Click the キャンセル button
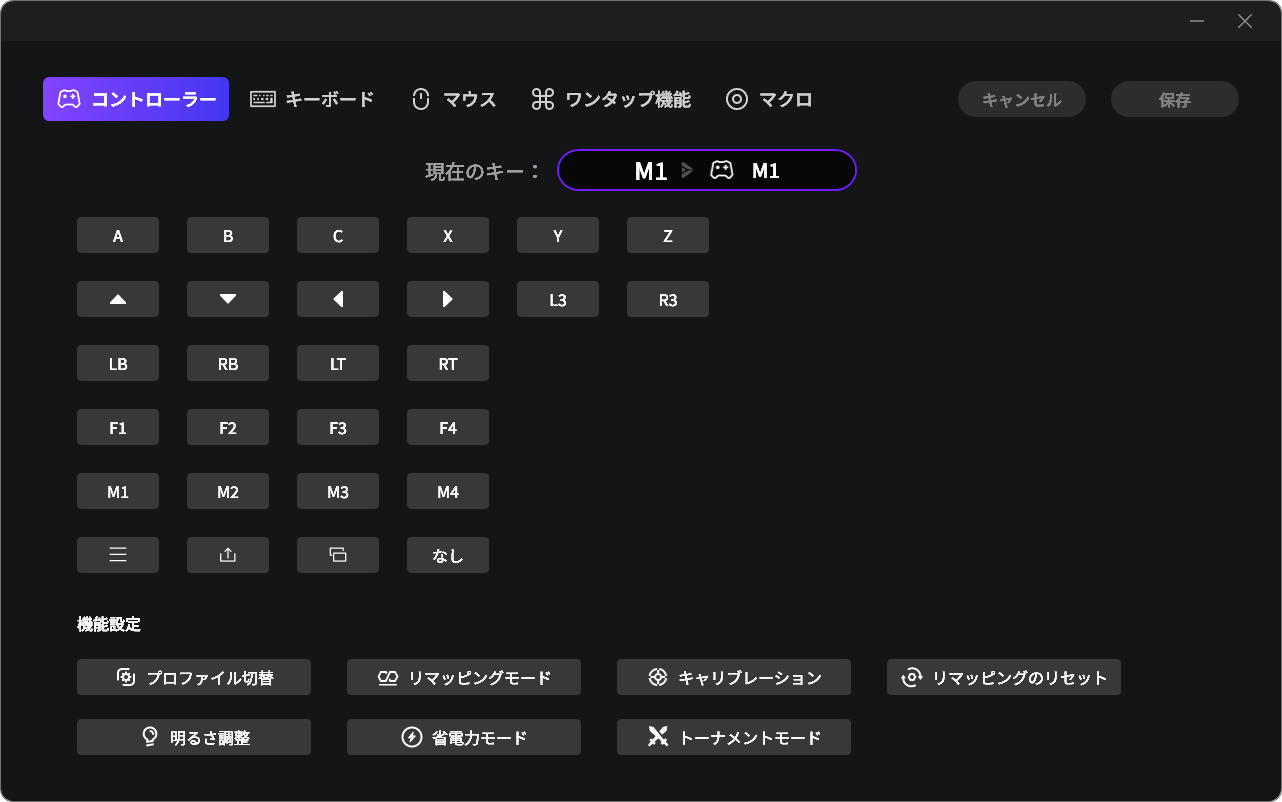 coord(1021,99)
